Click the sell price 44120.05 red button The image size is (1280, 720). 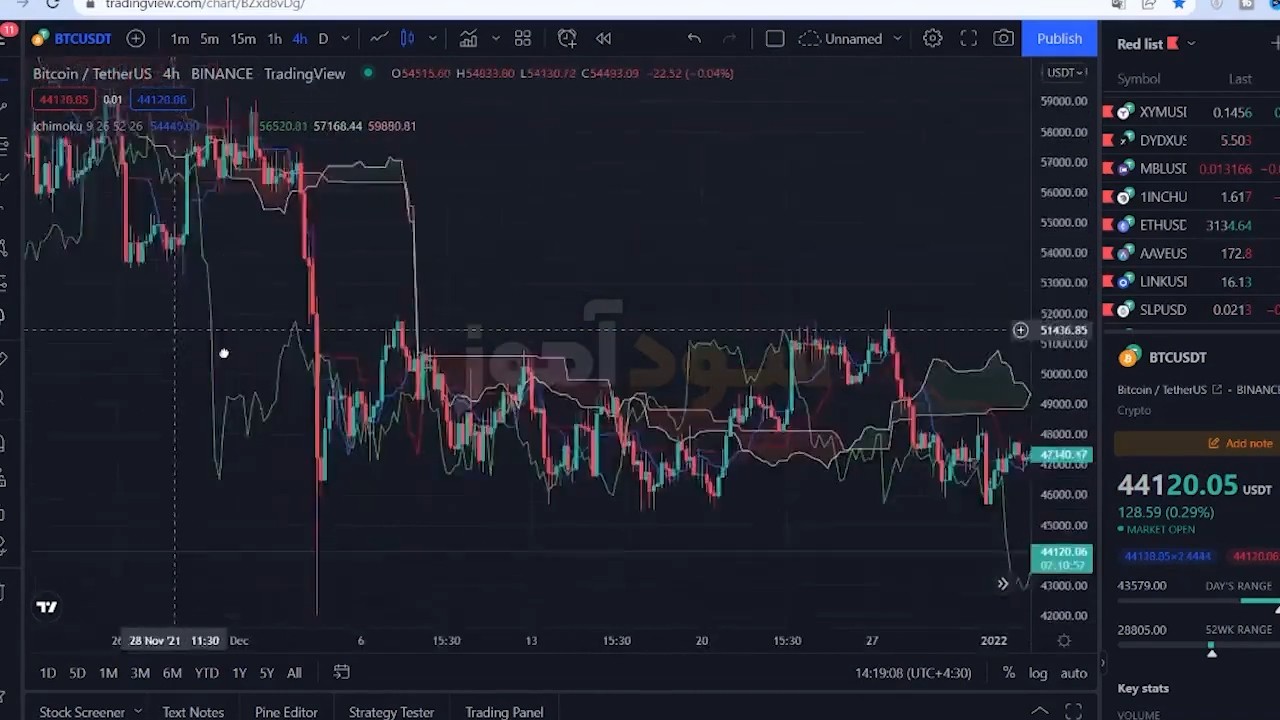64,99
